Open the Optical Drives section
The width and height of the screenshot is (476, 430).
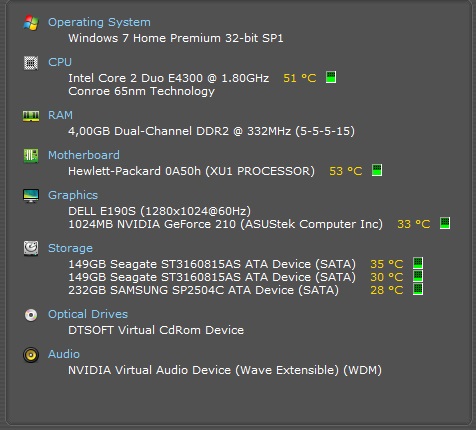[x=88, y=314]
